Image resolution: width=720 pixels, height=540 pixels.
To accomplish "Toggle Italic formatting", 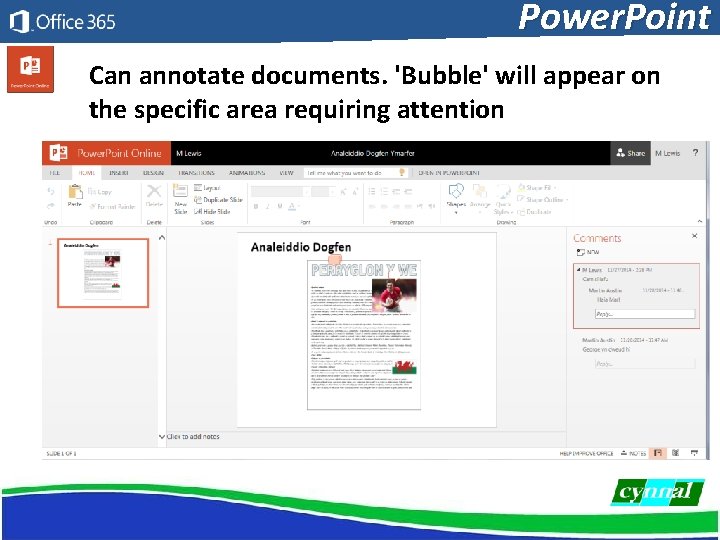I will (268, 207).
